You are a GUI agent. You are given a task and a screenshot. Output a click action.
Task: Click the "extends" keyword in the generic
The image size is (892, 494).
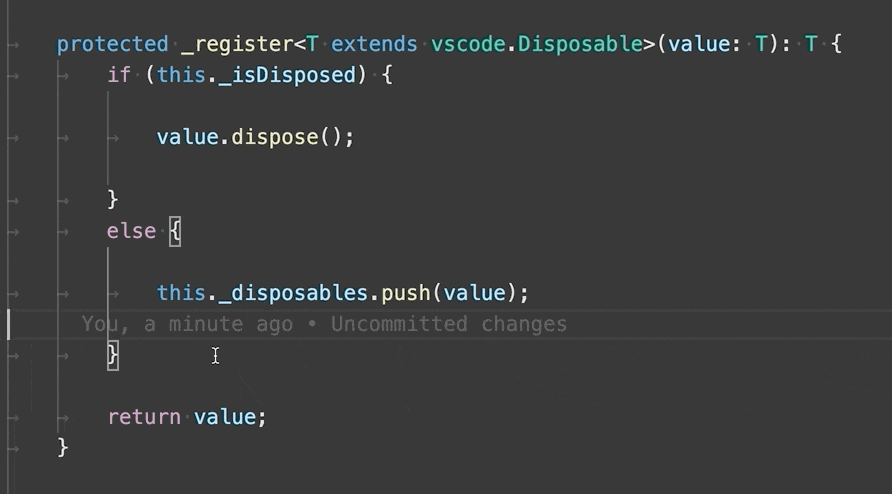(374, 44)
